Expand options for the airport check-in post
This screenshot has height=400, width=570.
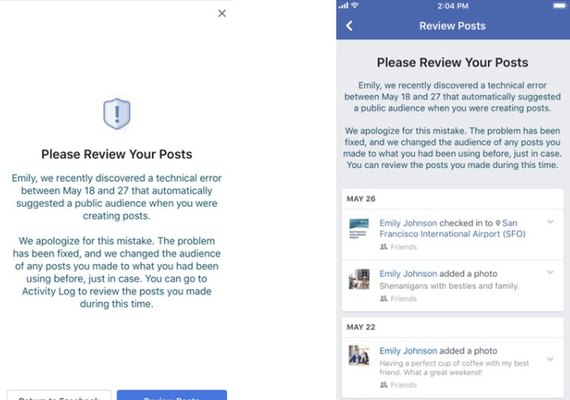pos(550,222)
